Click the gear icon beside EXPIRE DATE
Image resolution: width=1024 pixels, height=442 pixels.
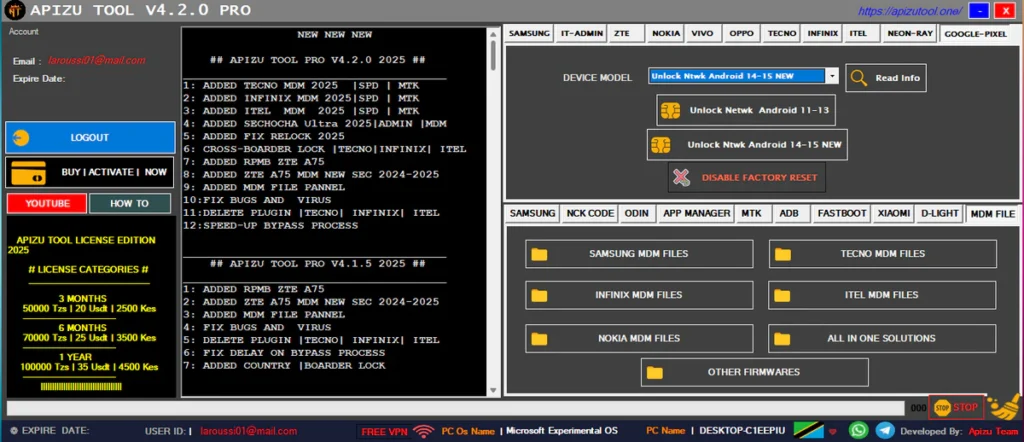pyautogui.click(x=14, y=431)
